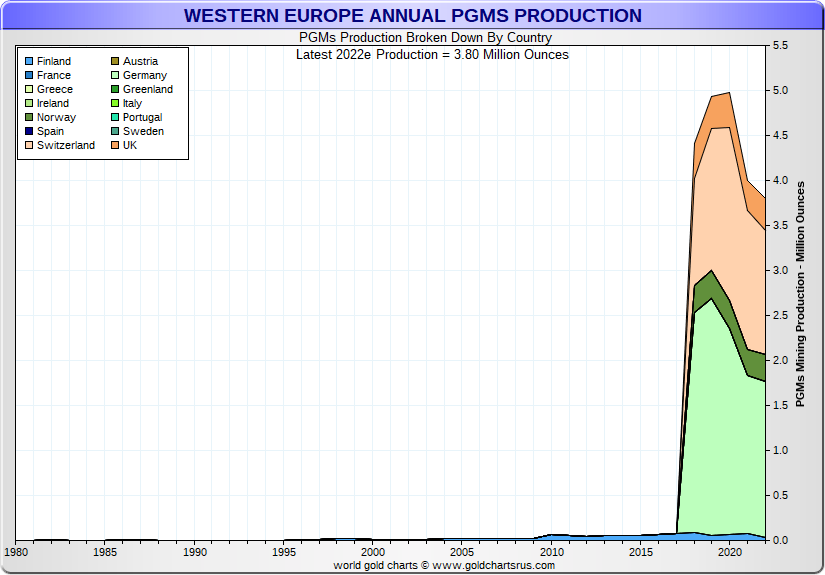Screen dimensions: 825x575
Task: Click the 2020 tick label on x-axis
Action: pos(729,552)
